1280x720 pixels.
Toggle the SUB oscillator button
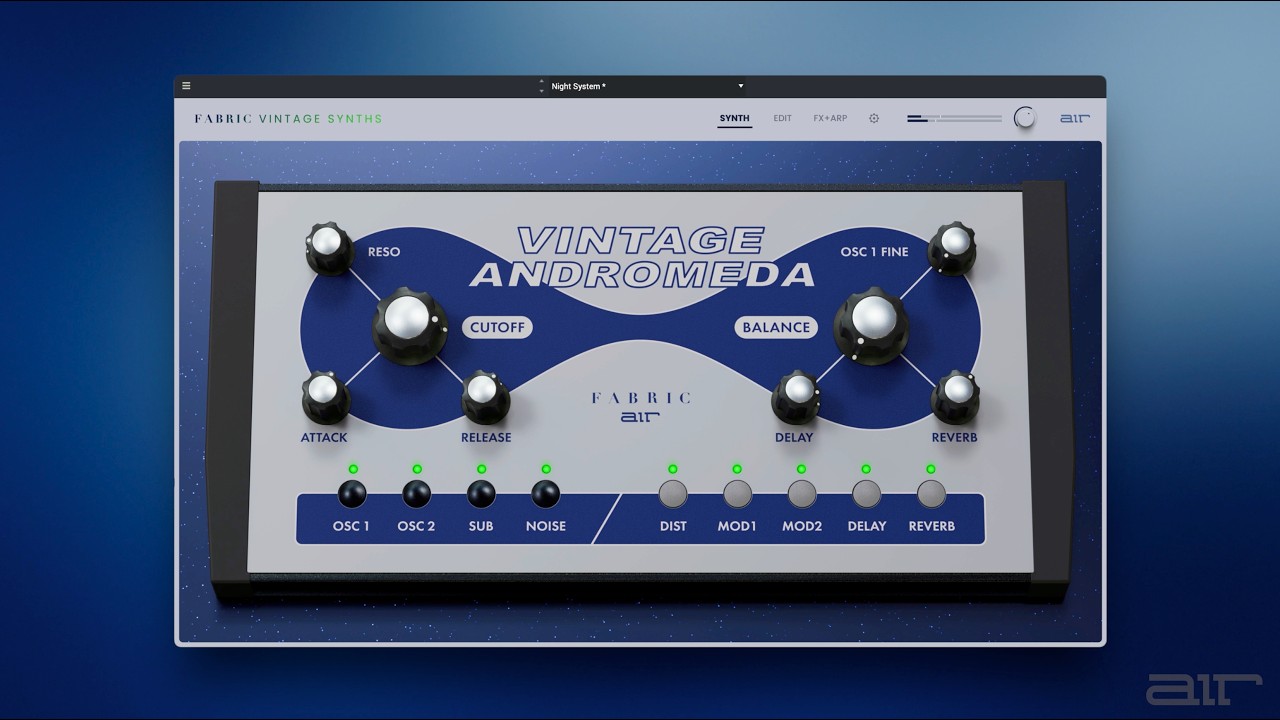coord(481,493)
